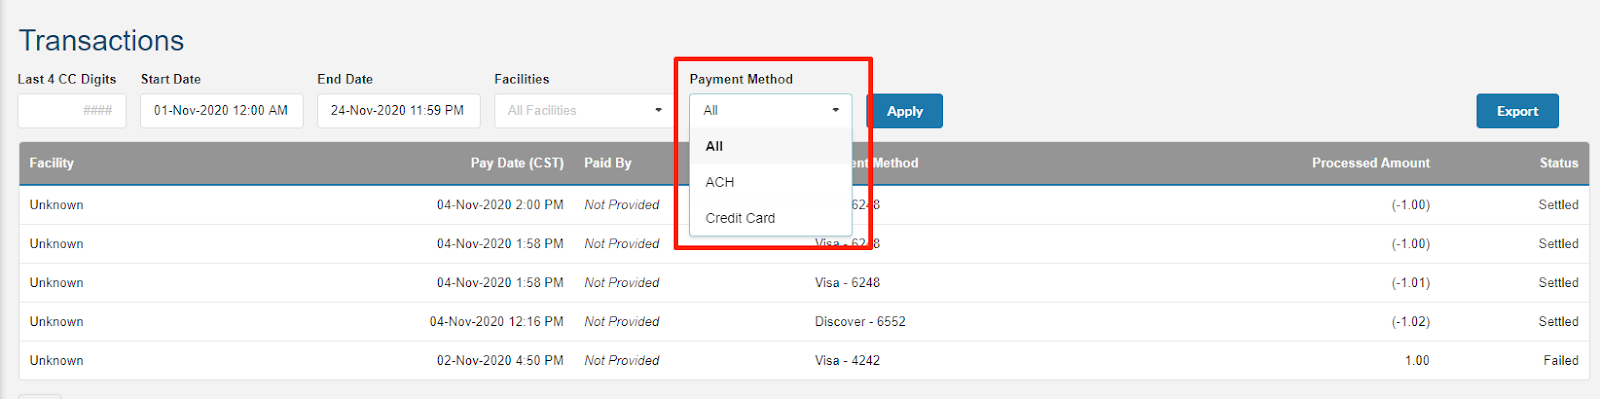The image size is (1600, 399).
Task: Select the Failed Visa - 4242 transaction
Action: 804,361
